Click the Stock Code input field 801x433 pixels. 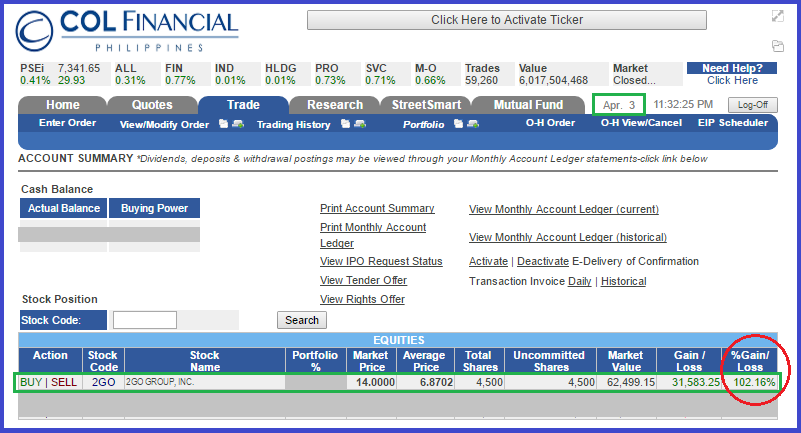145,320
